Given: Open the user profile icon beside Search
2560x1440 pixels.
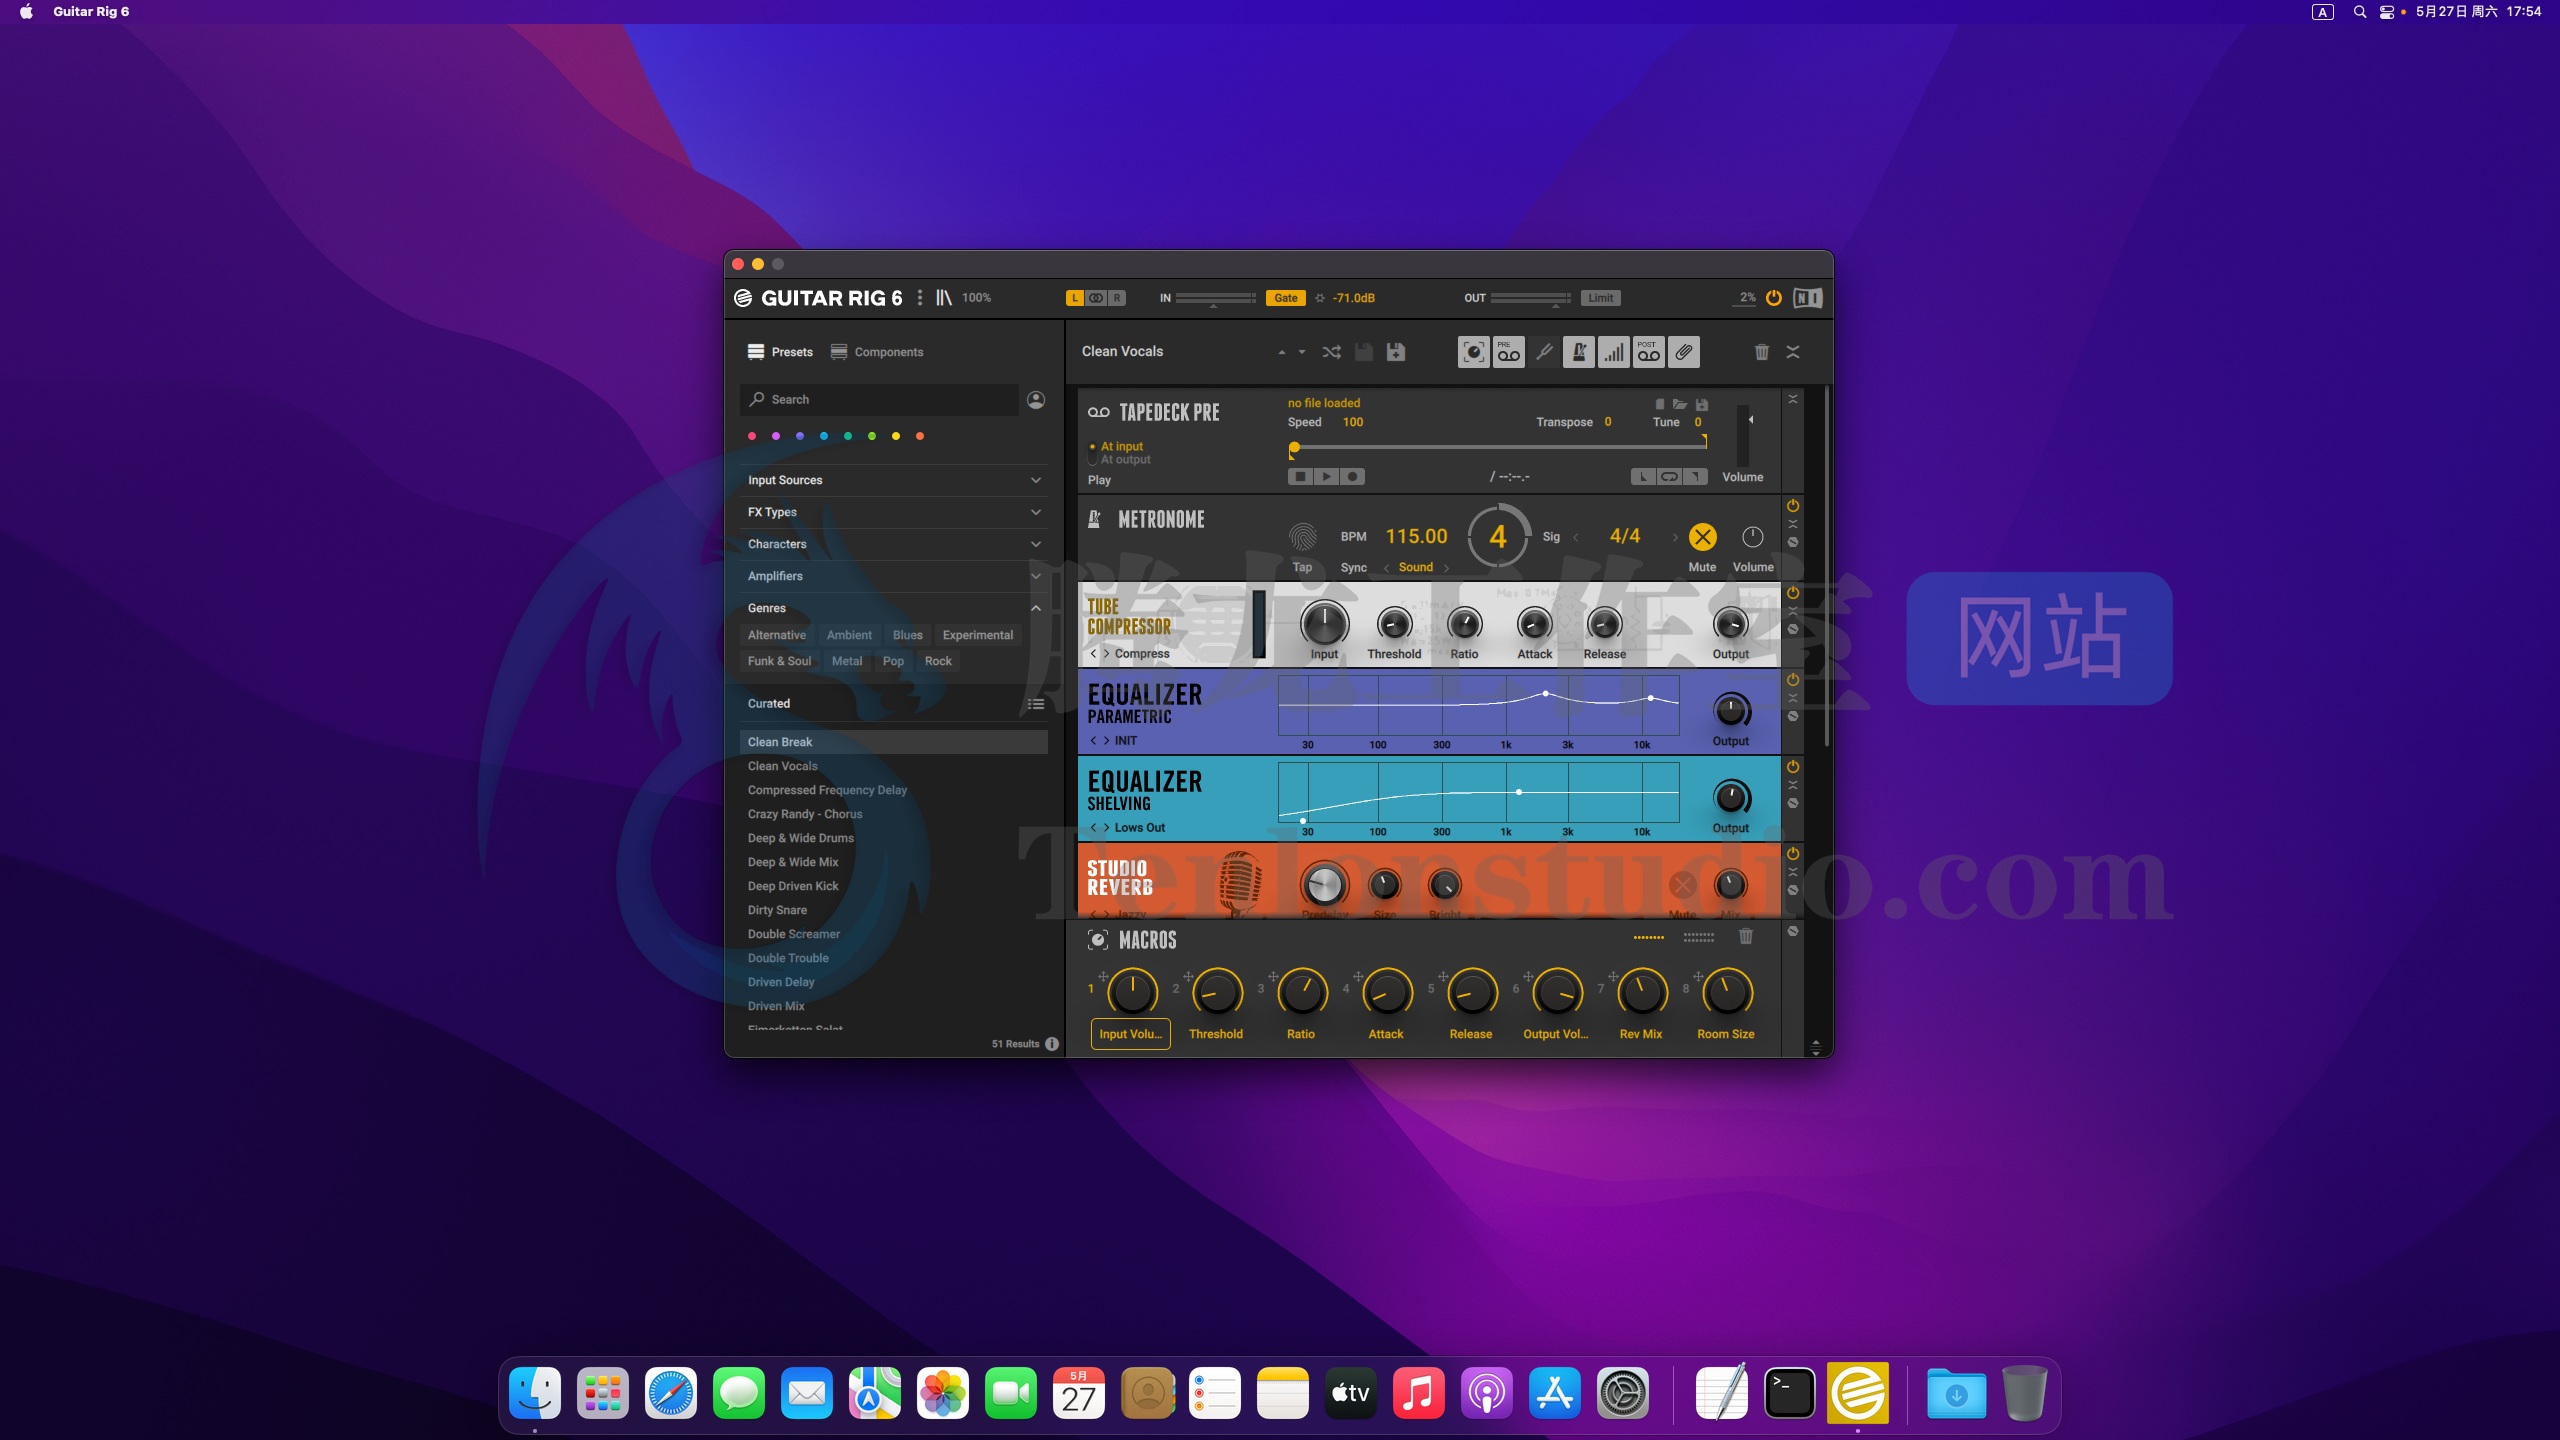Looking at the screenshot, I should [x=1036, y=400].
